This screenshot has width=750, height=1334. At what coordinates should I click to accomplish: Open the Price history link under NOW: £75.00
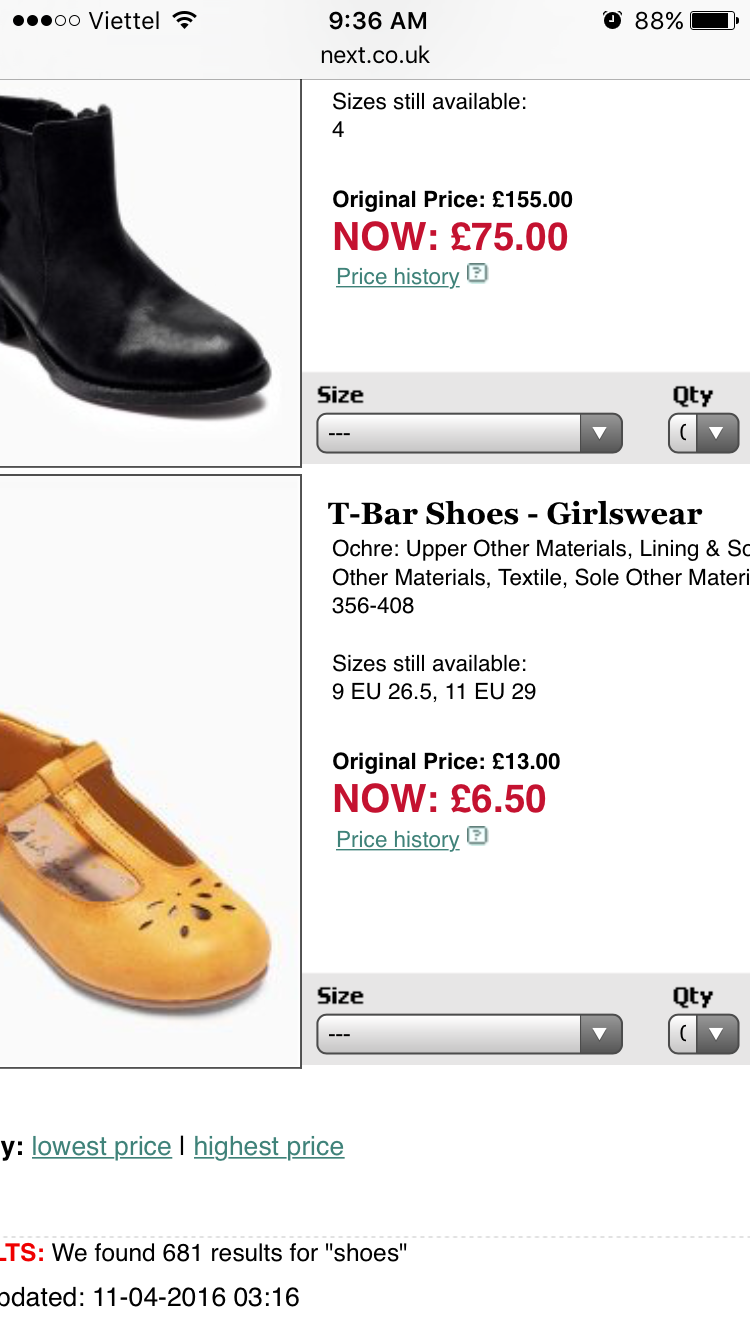(x=398, y=277)
